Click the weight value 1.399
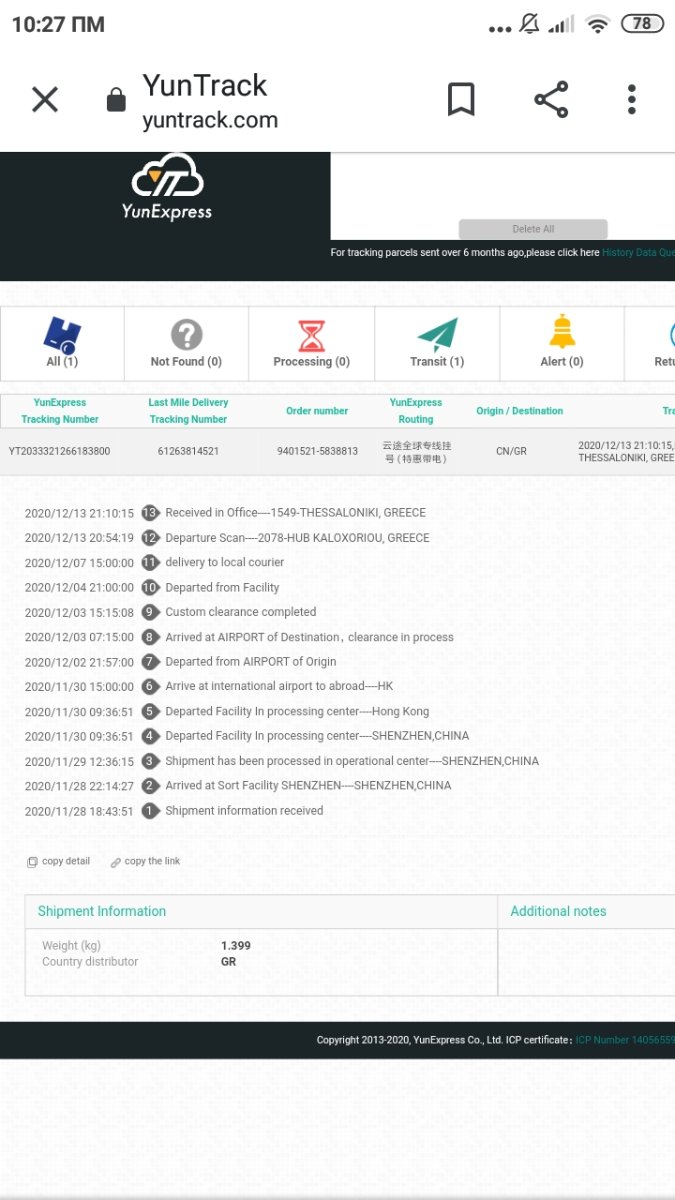Viewport: 675px width, 1200px height. click(x=236, y=945)
